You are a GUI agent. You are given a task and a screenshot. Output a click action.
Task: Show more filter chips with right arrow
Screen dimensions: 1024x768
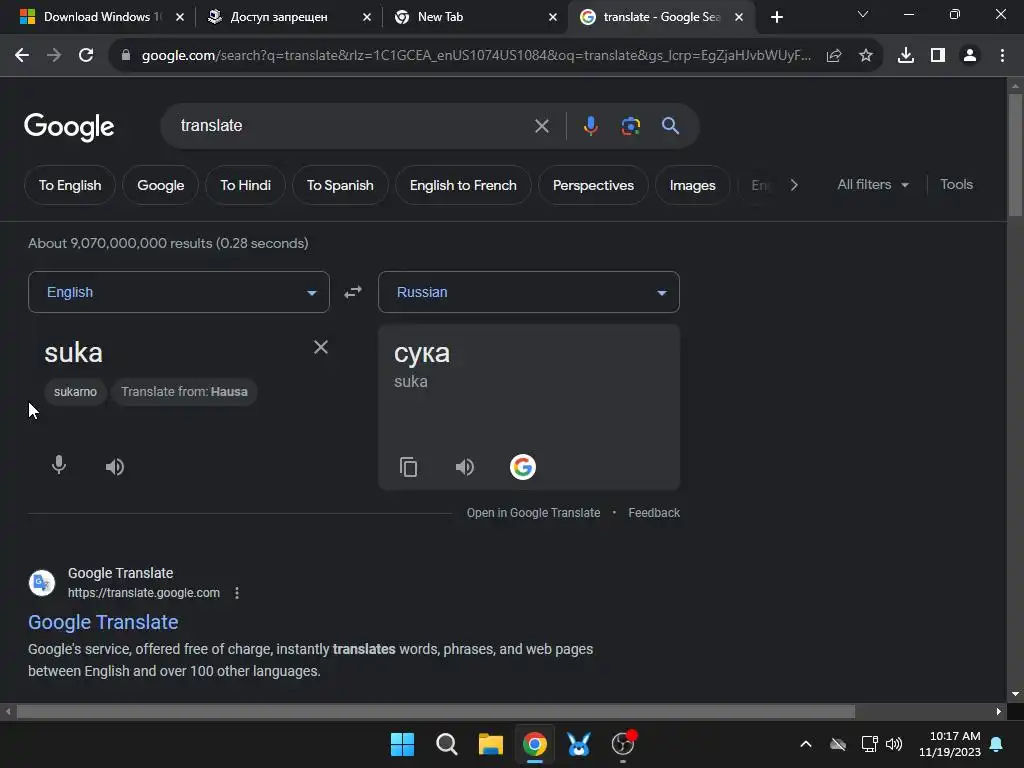[794, 185]
